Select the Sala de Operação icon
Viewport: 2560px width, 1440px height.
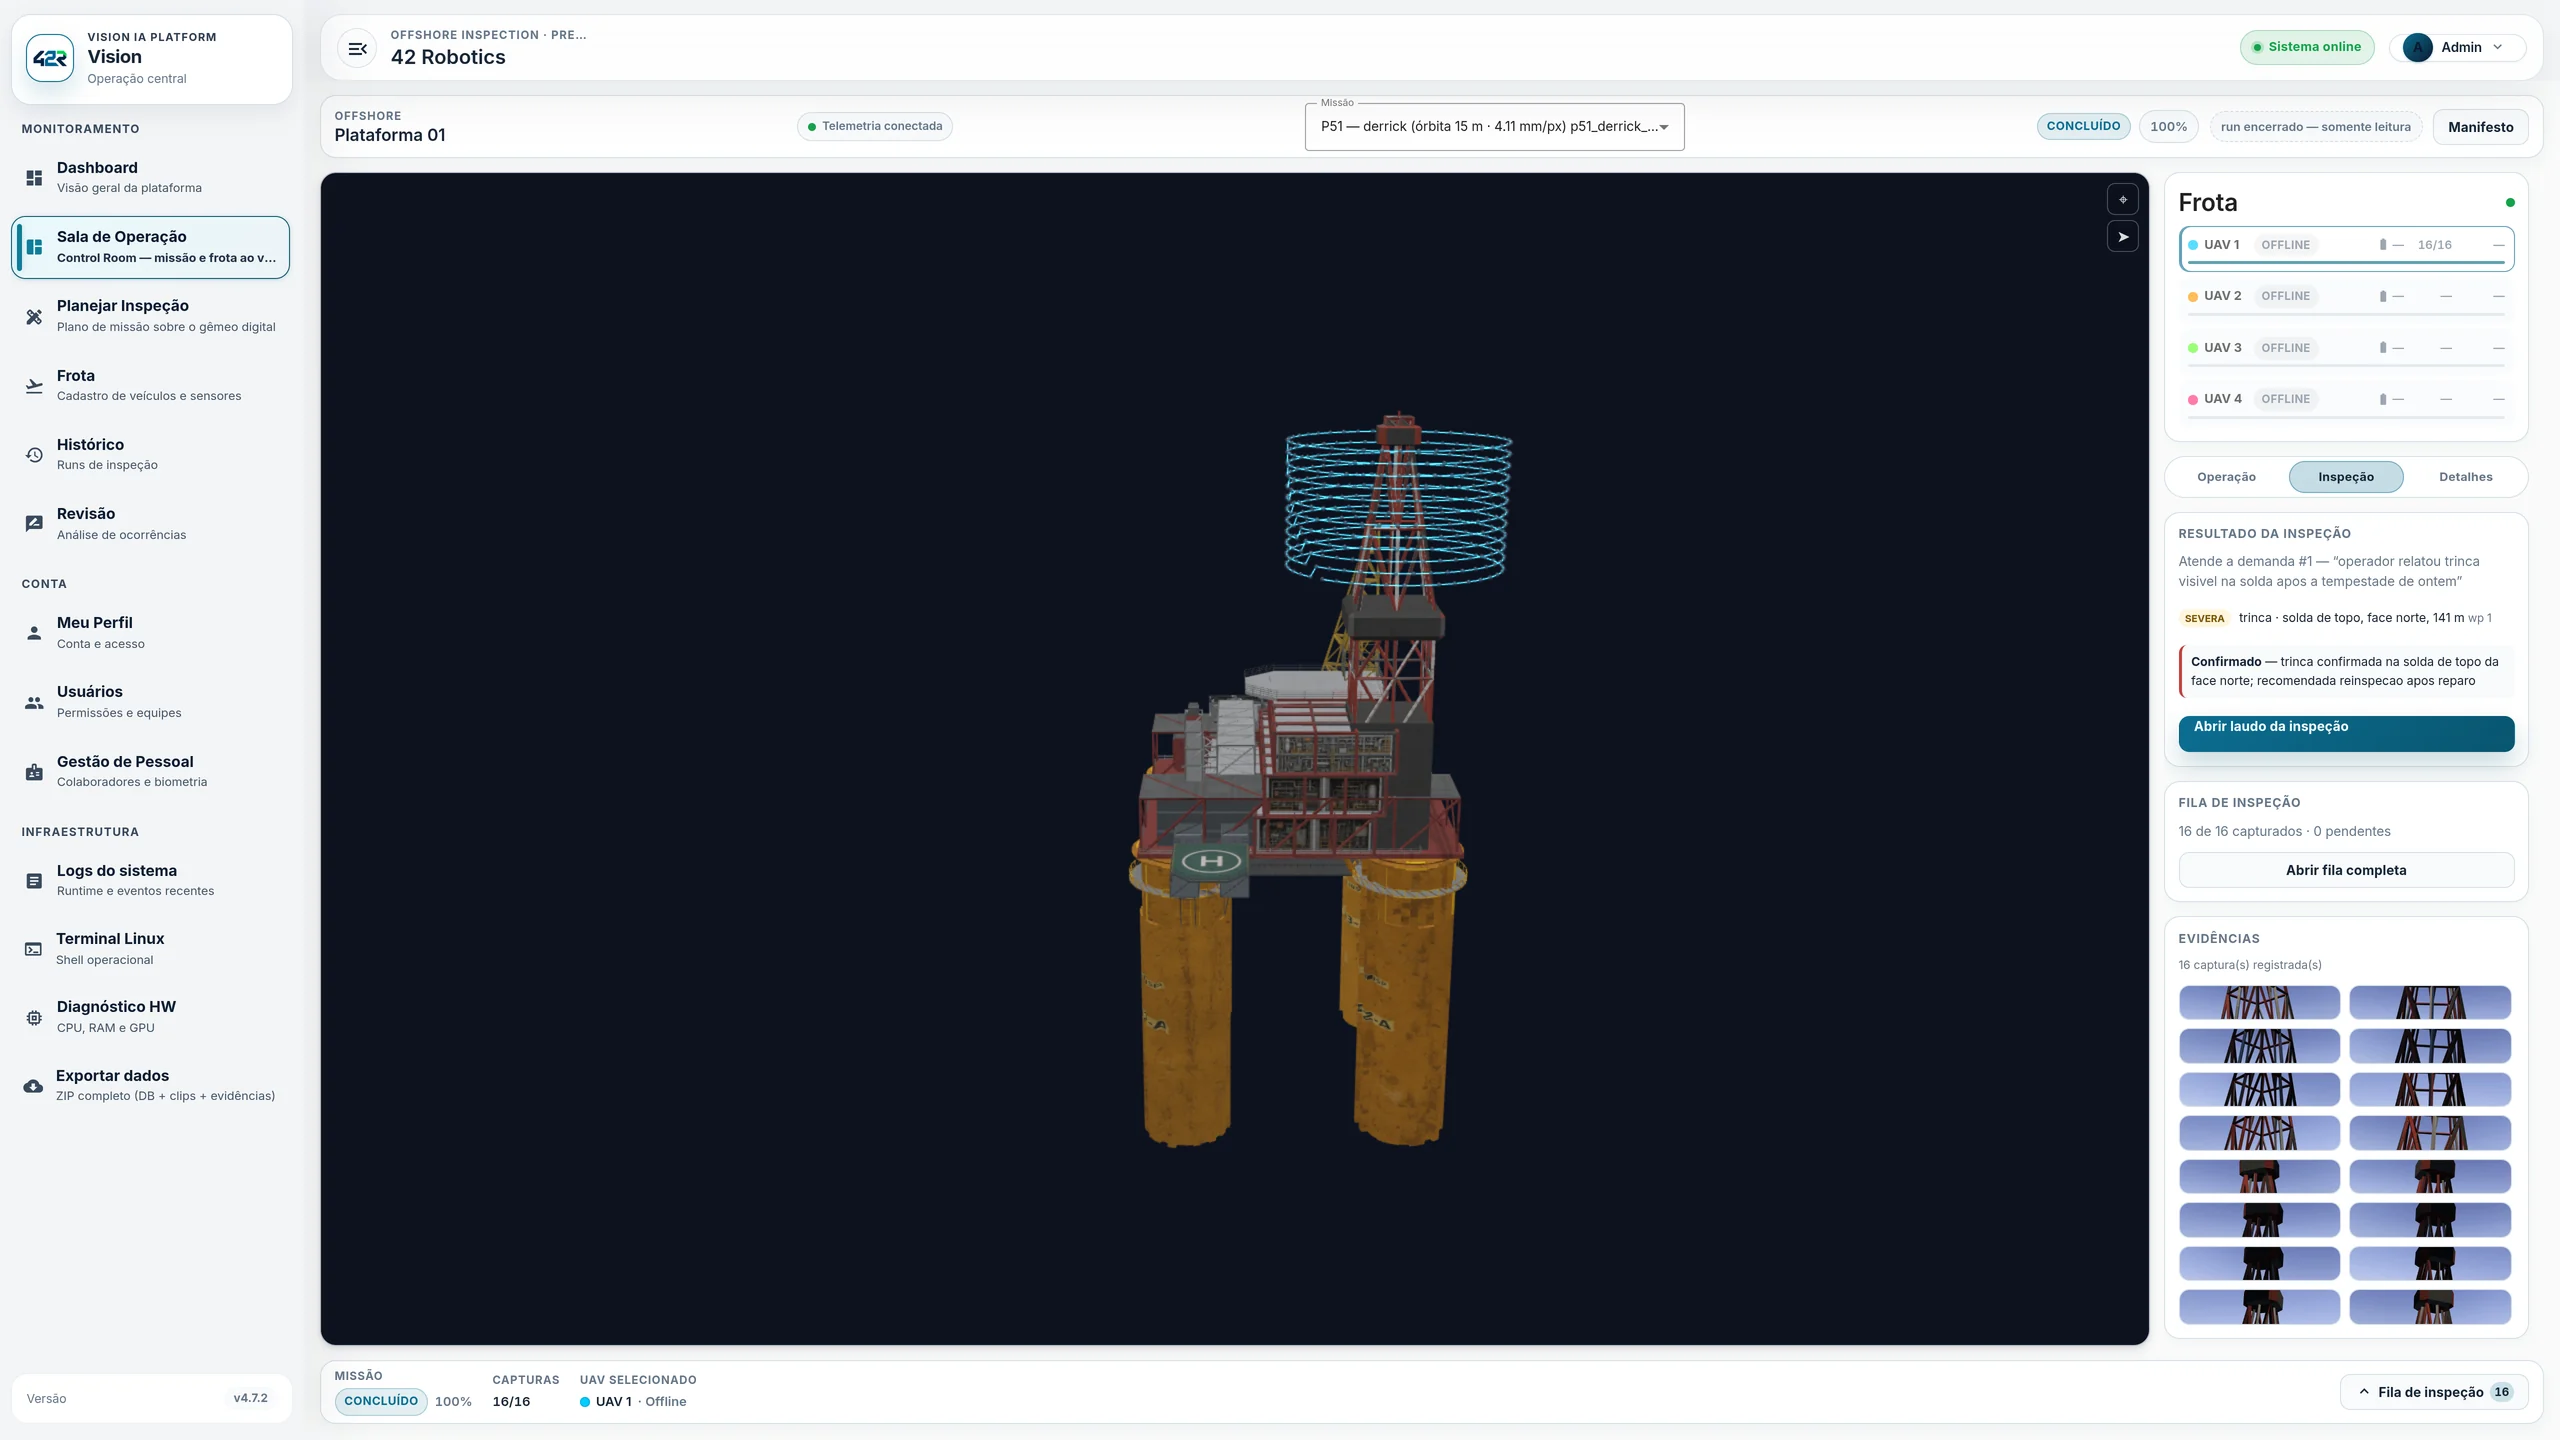(34, 247)
